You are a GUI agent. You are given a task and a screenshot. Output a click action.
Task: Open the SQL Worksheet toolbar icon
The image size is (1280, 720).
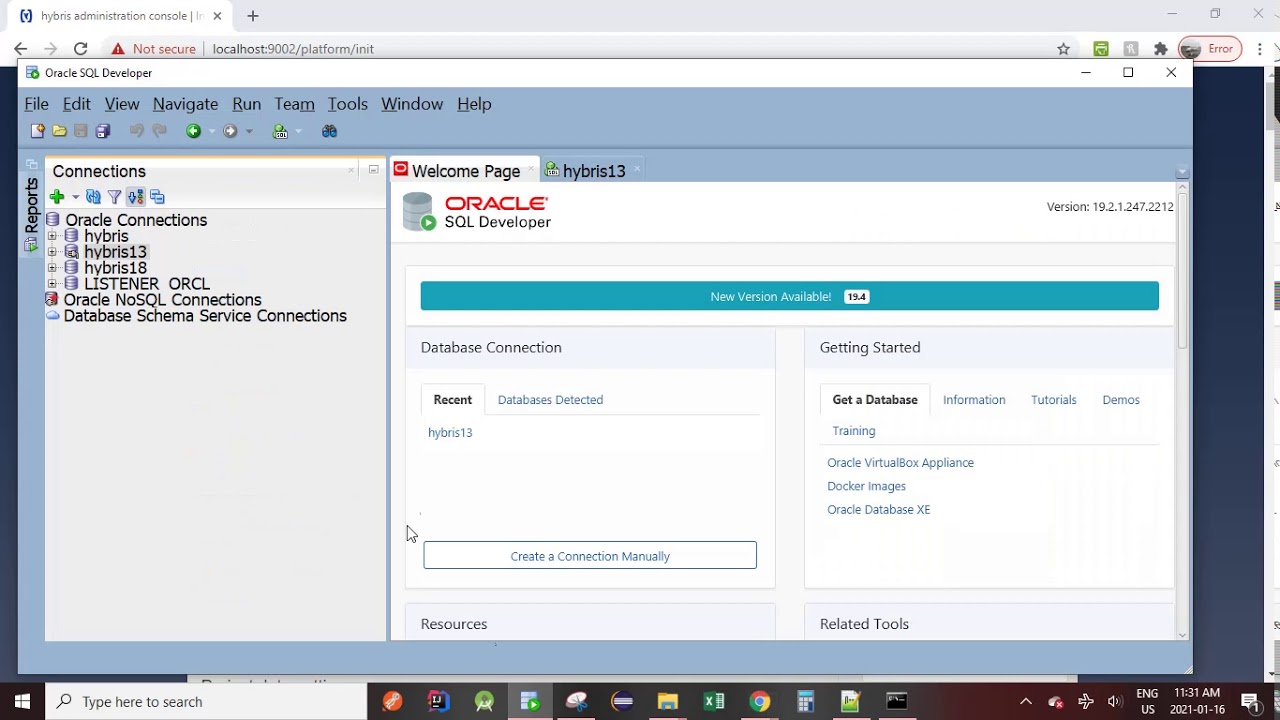coord(280,131)
